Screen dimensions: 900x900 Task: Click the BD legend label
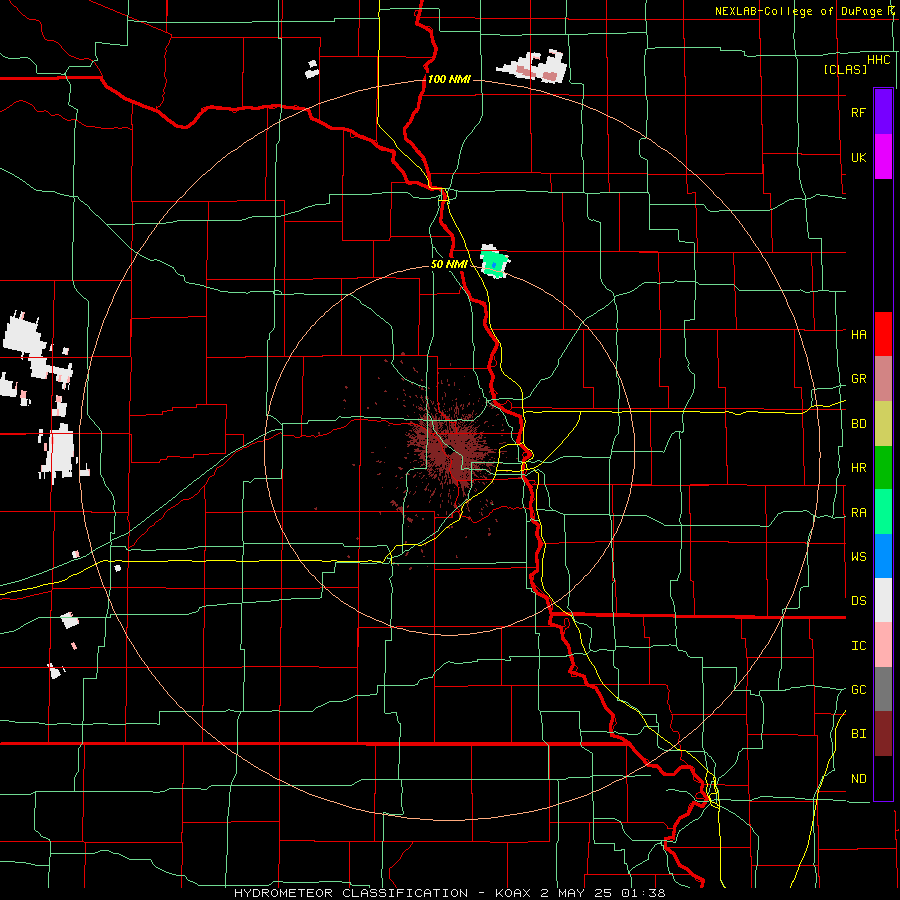(858, 424)
